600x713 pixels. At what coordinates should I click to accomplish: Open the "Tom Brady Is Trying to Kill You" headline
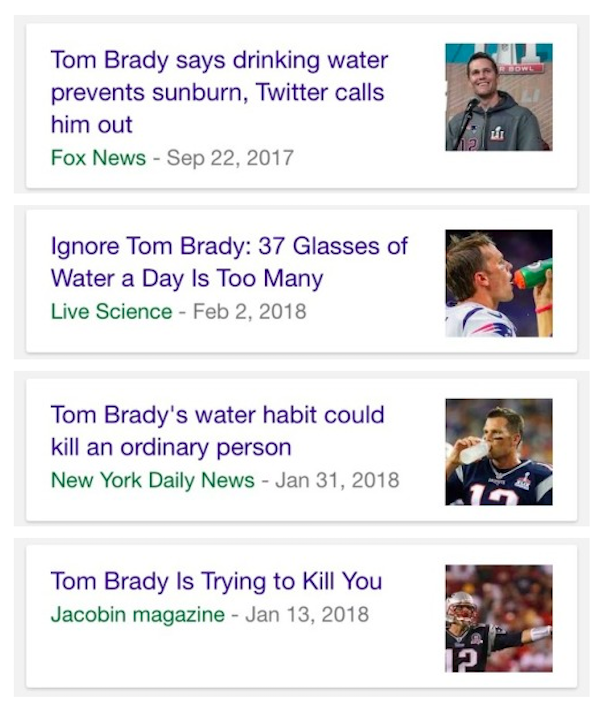216,581
